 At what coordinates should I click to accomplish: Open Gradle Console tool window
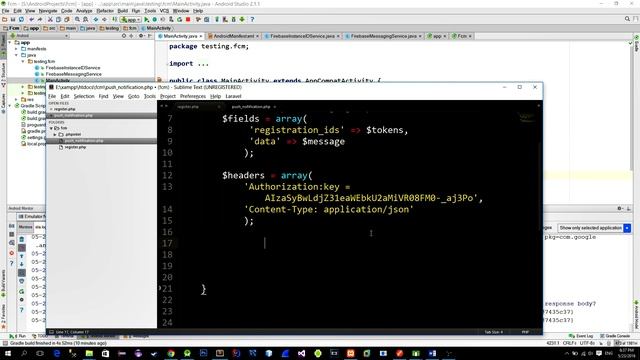pyautogui.click(x=615, y=336)
